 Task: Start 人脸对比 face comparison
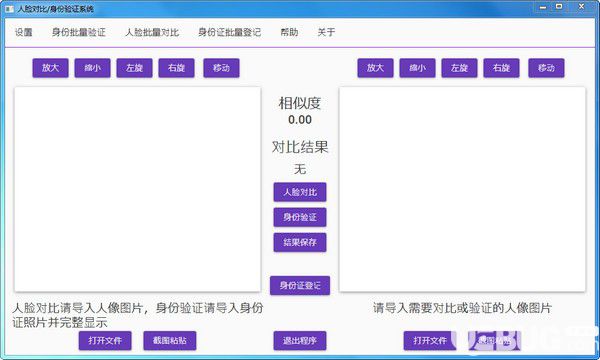tap(300, 192)
